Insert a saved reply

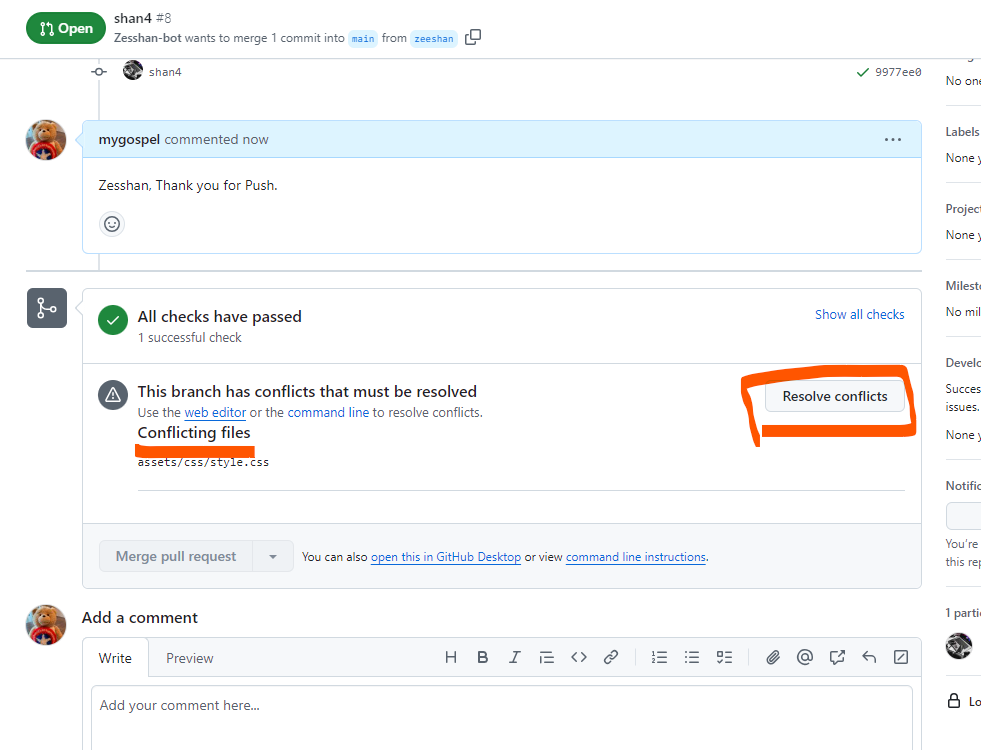(869, 657)
